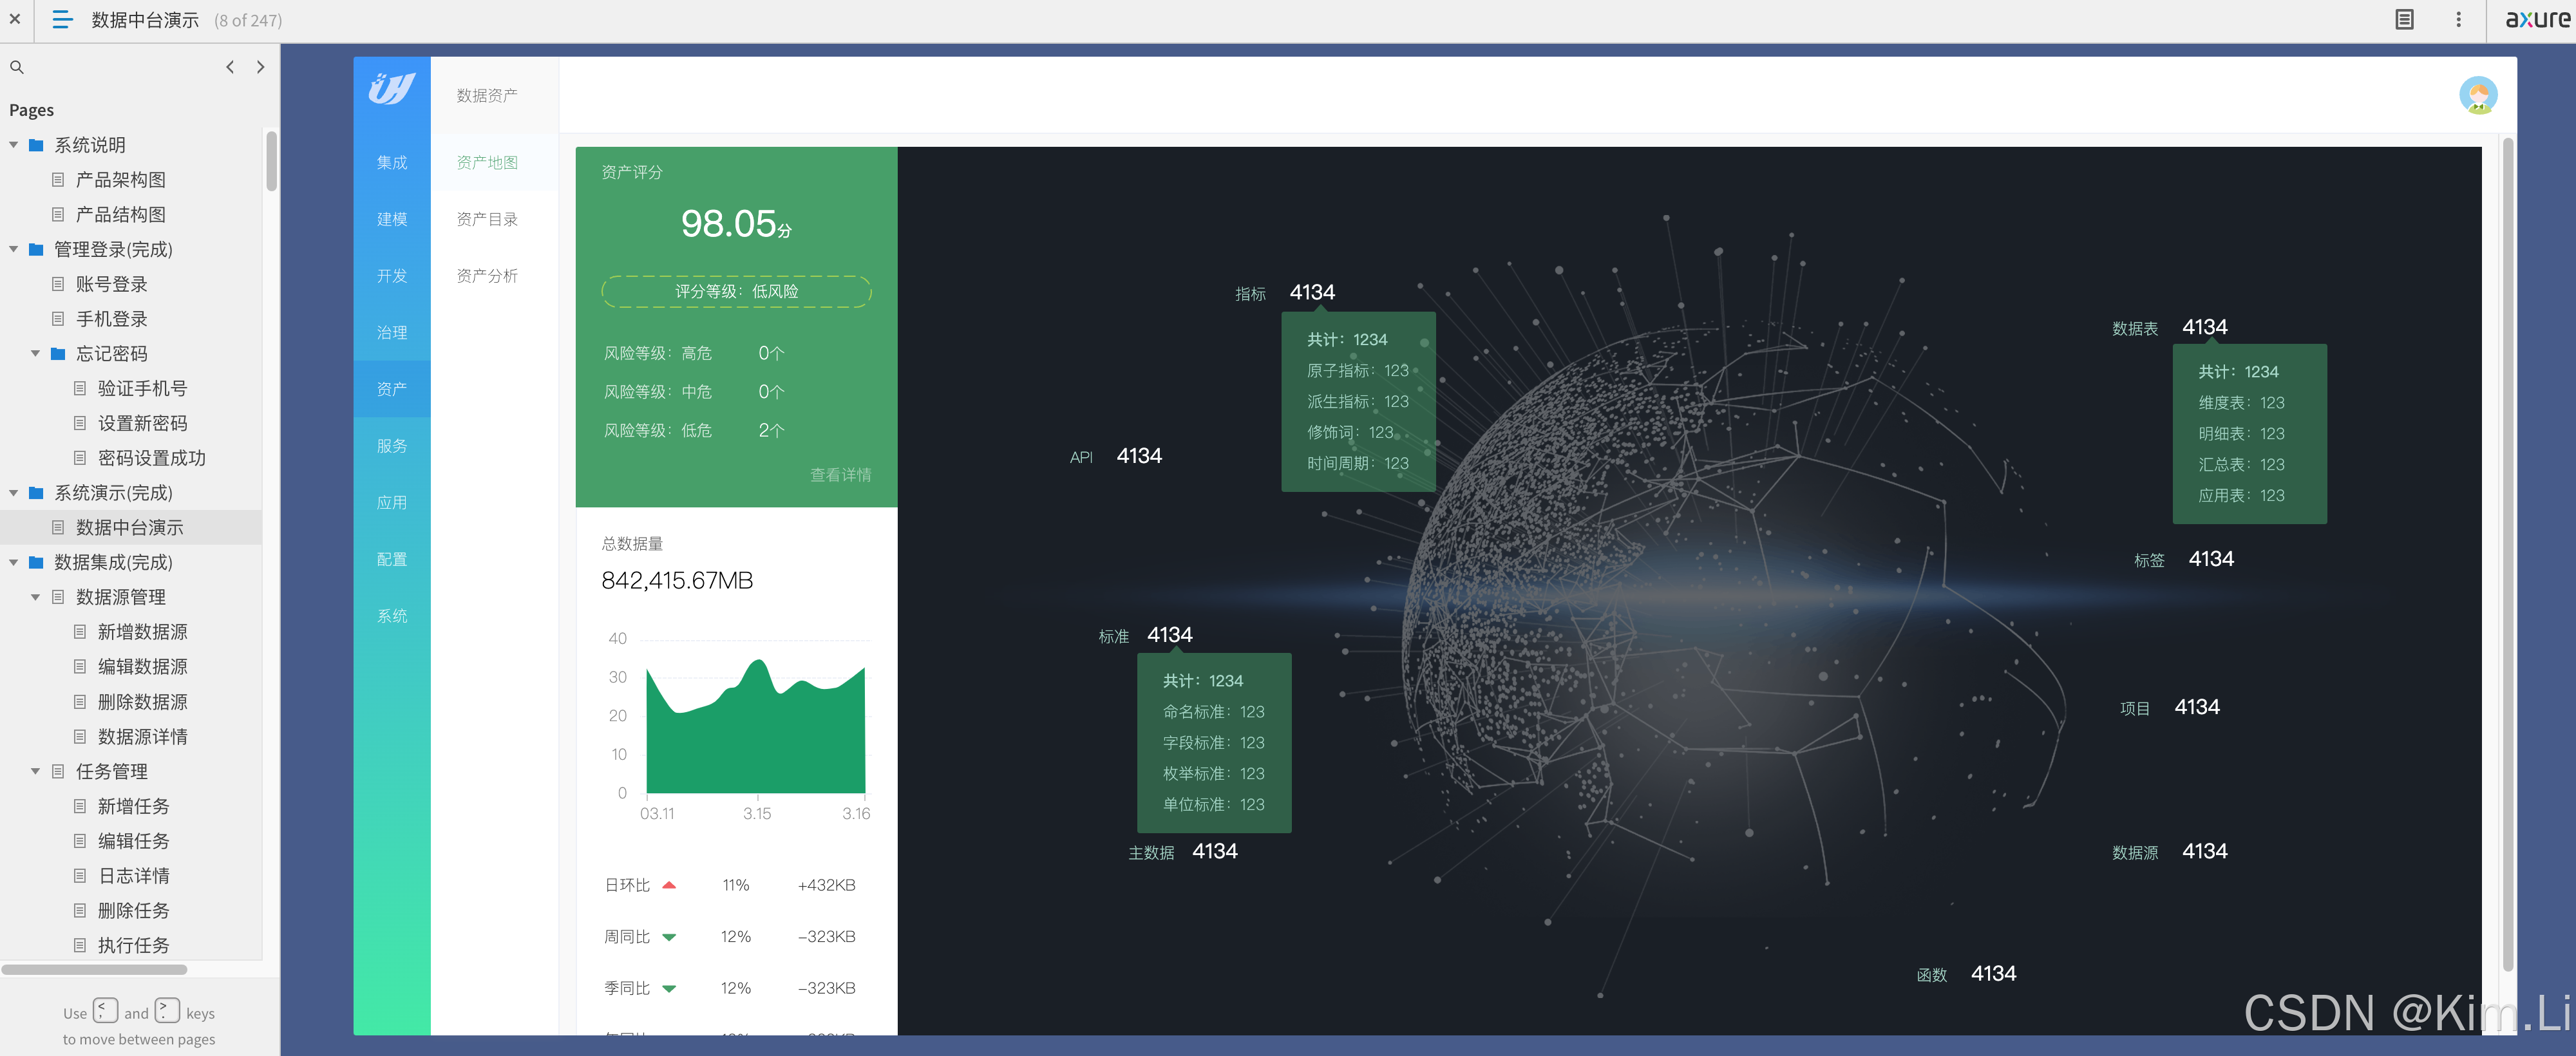Go to previous page with left chevron

pos(230,67)
